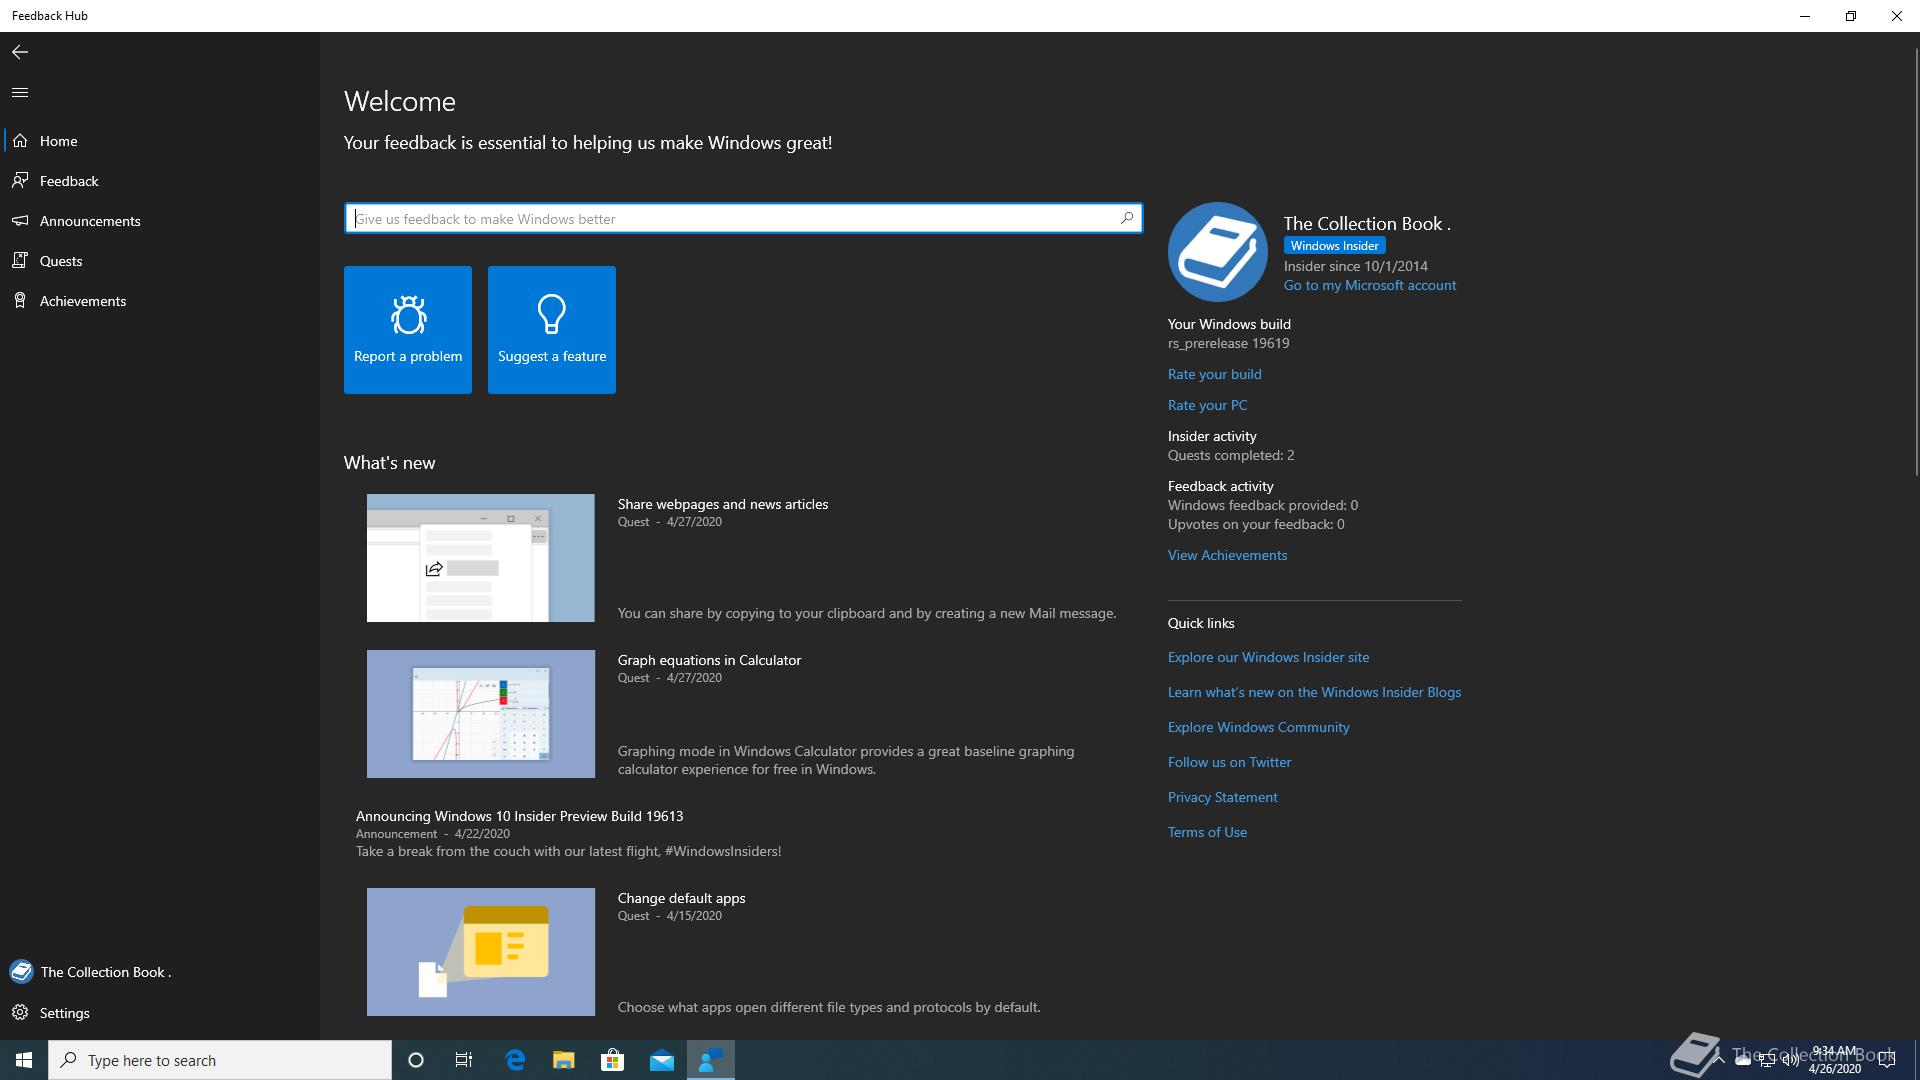Open the Home navigation item

[x=160, y=141]
